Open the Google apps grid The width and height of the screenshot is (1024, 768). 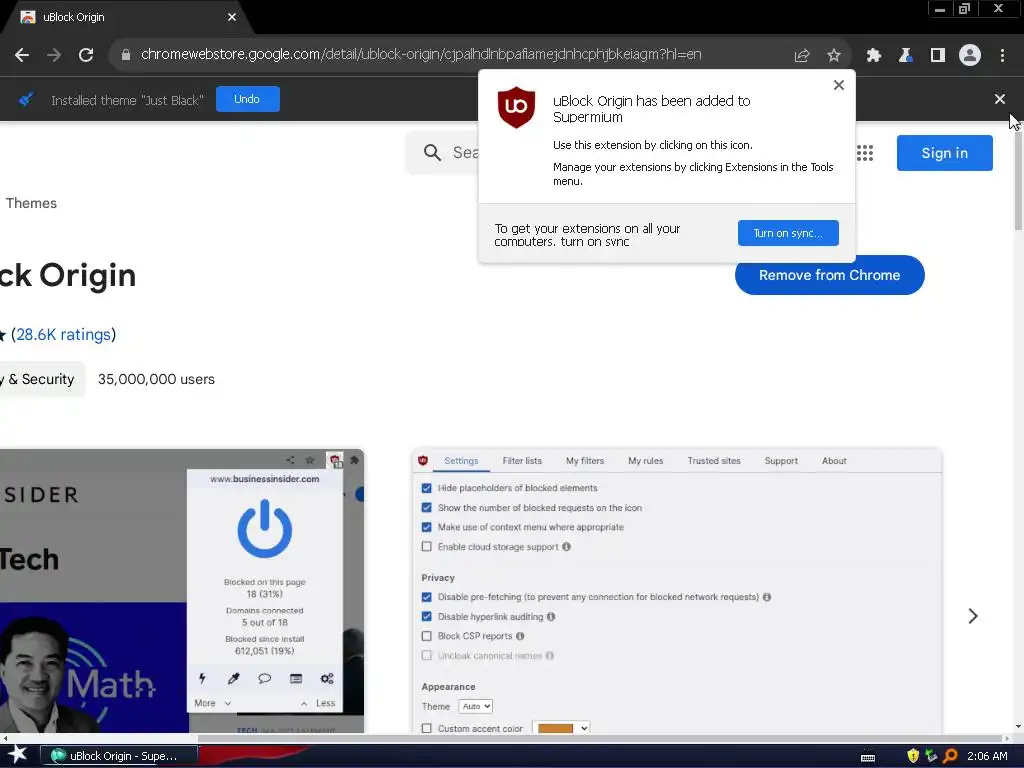865,153
